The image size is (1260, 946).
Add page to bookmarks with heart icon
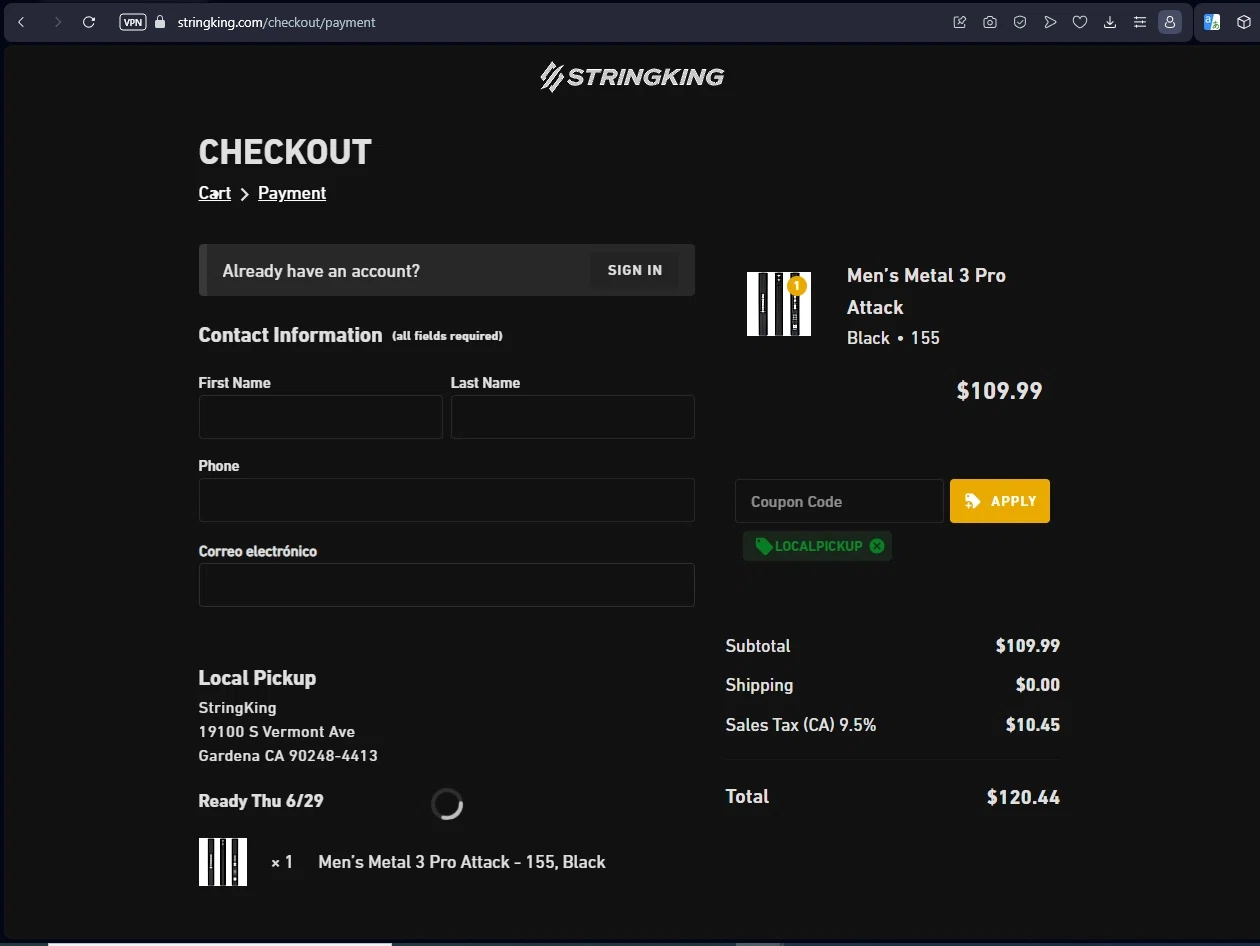(1080, 22)
